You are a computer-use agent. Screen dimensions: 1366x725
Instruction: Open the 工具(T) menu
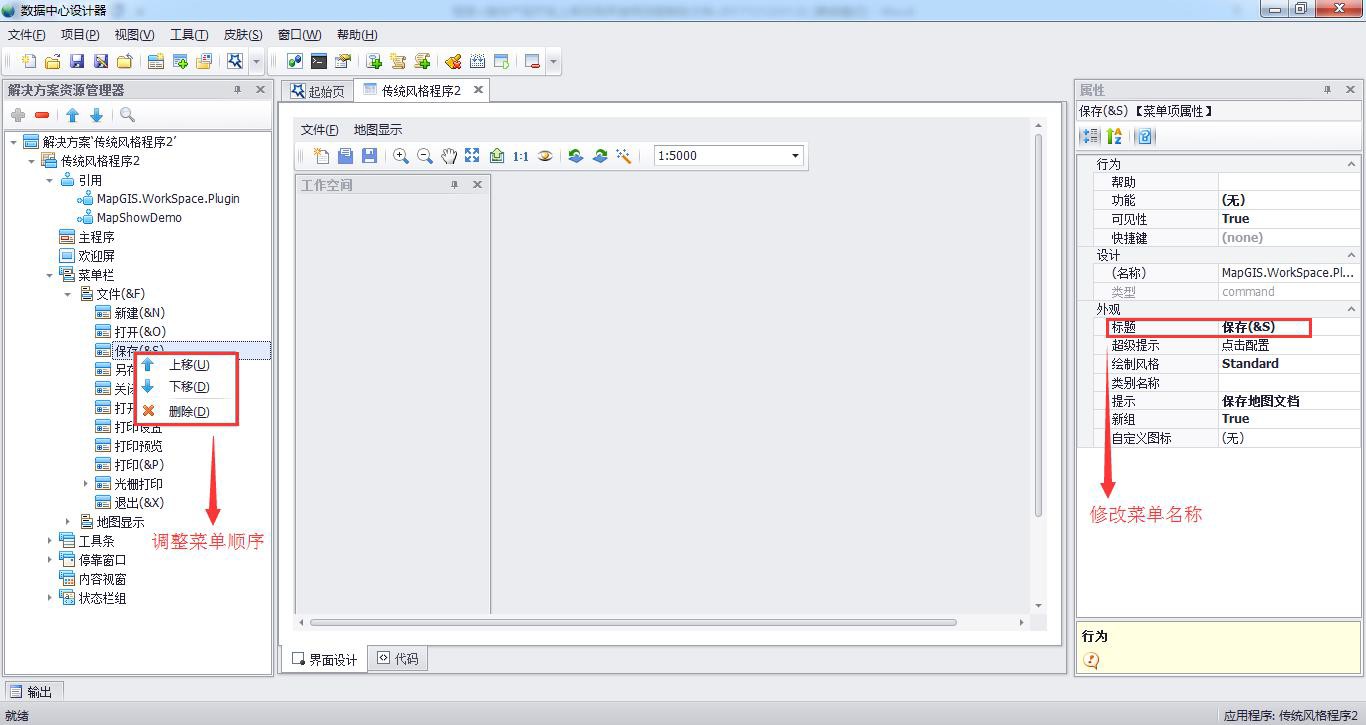click(189, 35)
